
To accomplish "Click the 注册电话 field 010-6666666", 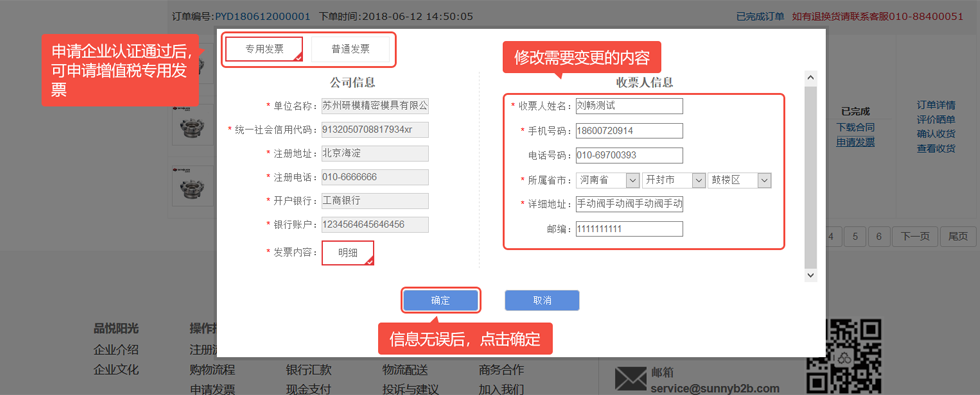I will point(375,177).
